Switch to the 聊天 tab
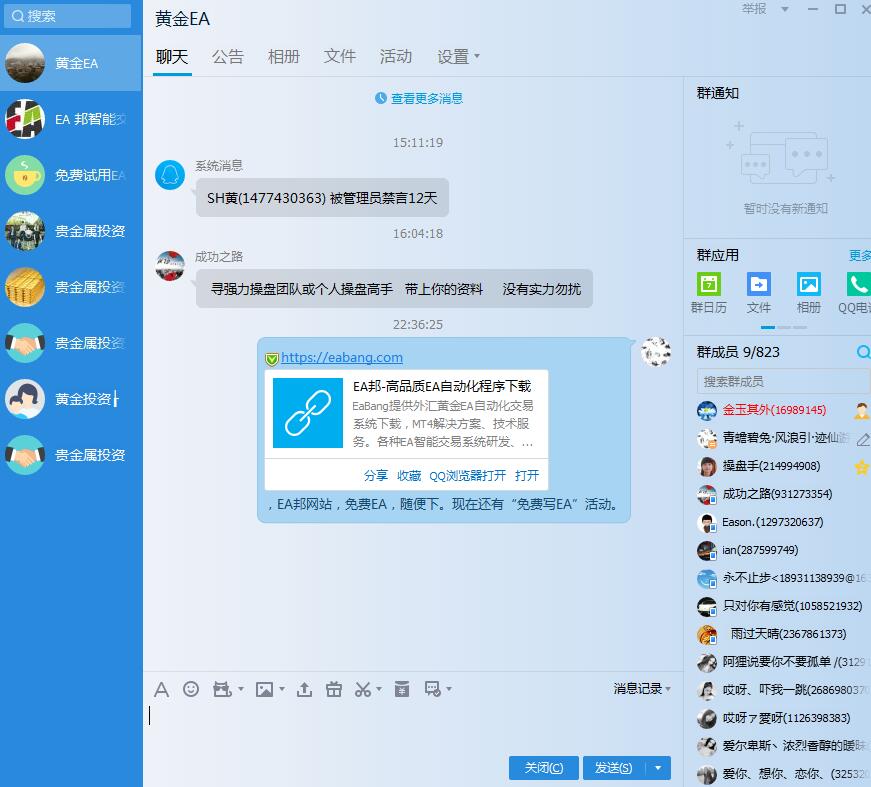Image resolution: width=871 pixels, height=787 pixels. [x=172, y=57]
